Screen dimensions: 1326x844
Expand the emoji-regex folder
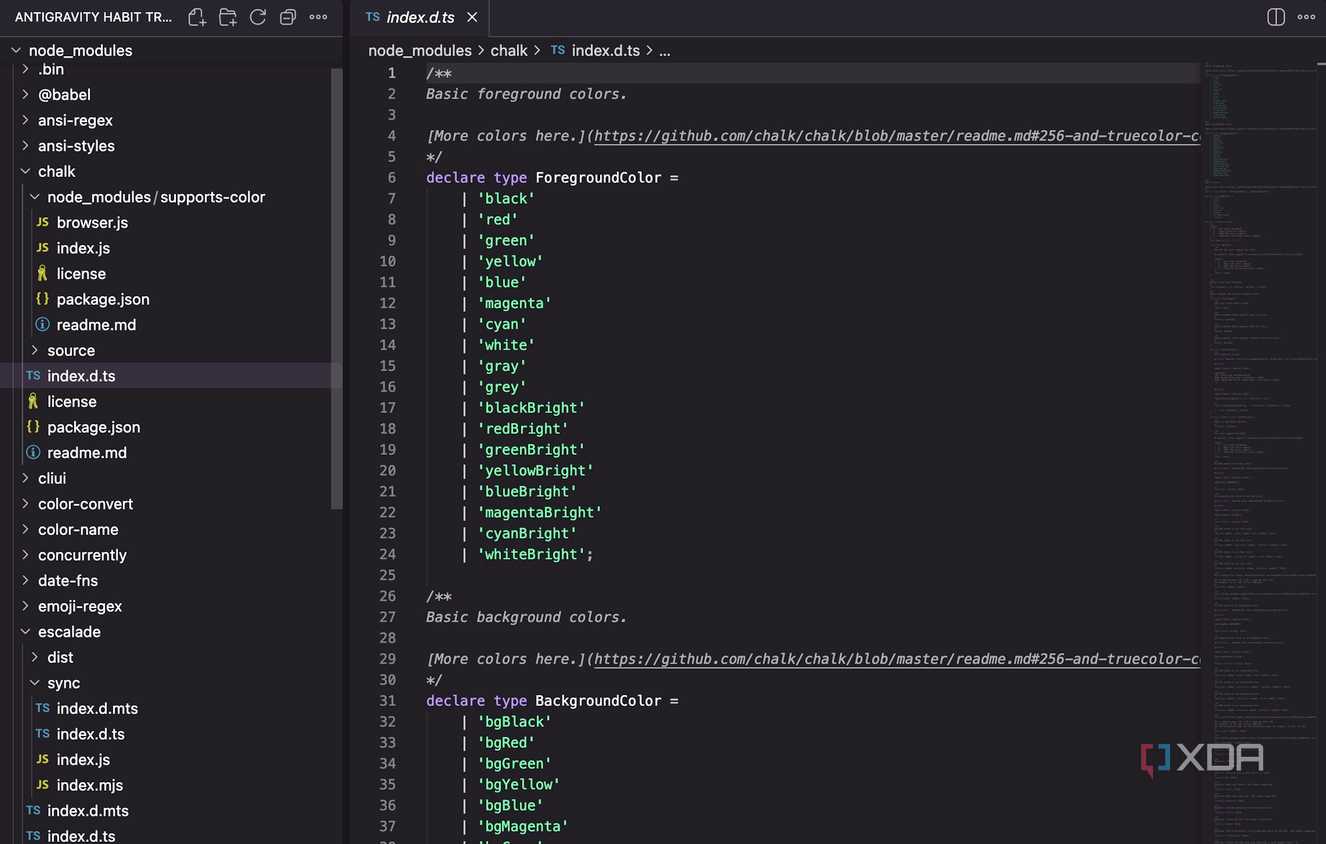171,606
